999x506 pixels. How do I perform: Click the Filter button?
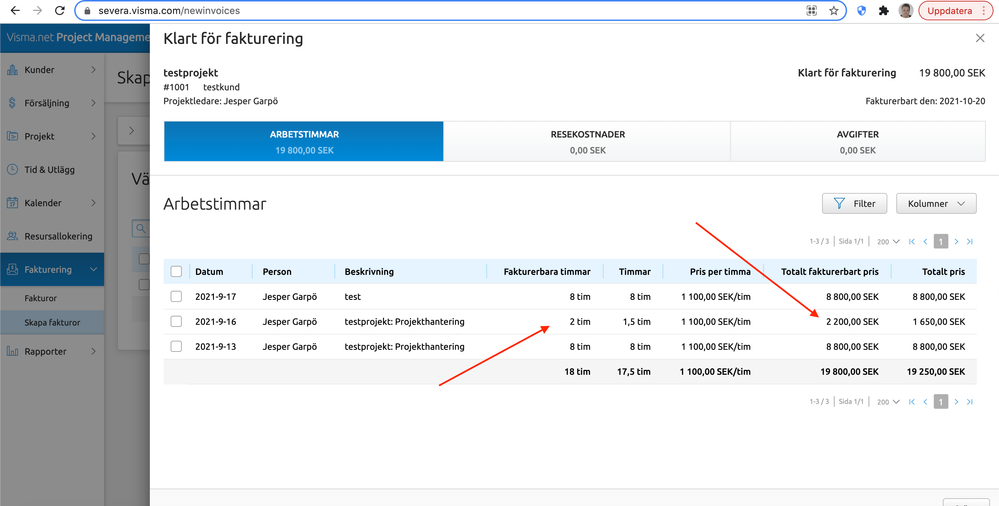click(x=854, y=204)
